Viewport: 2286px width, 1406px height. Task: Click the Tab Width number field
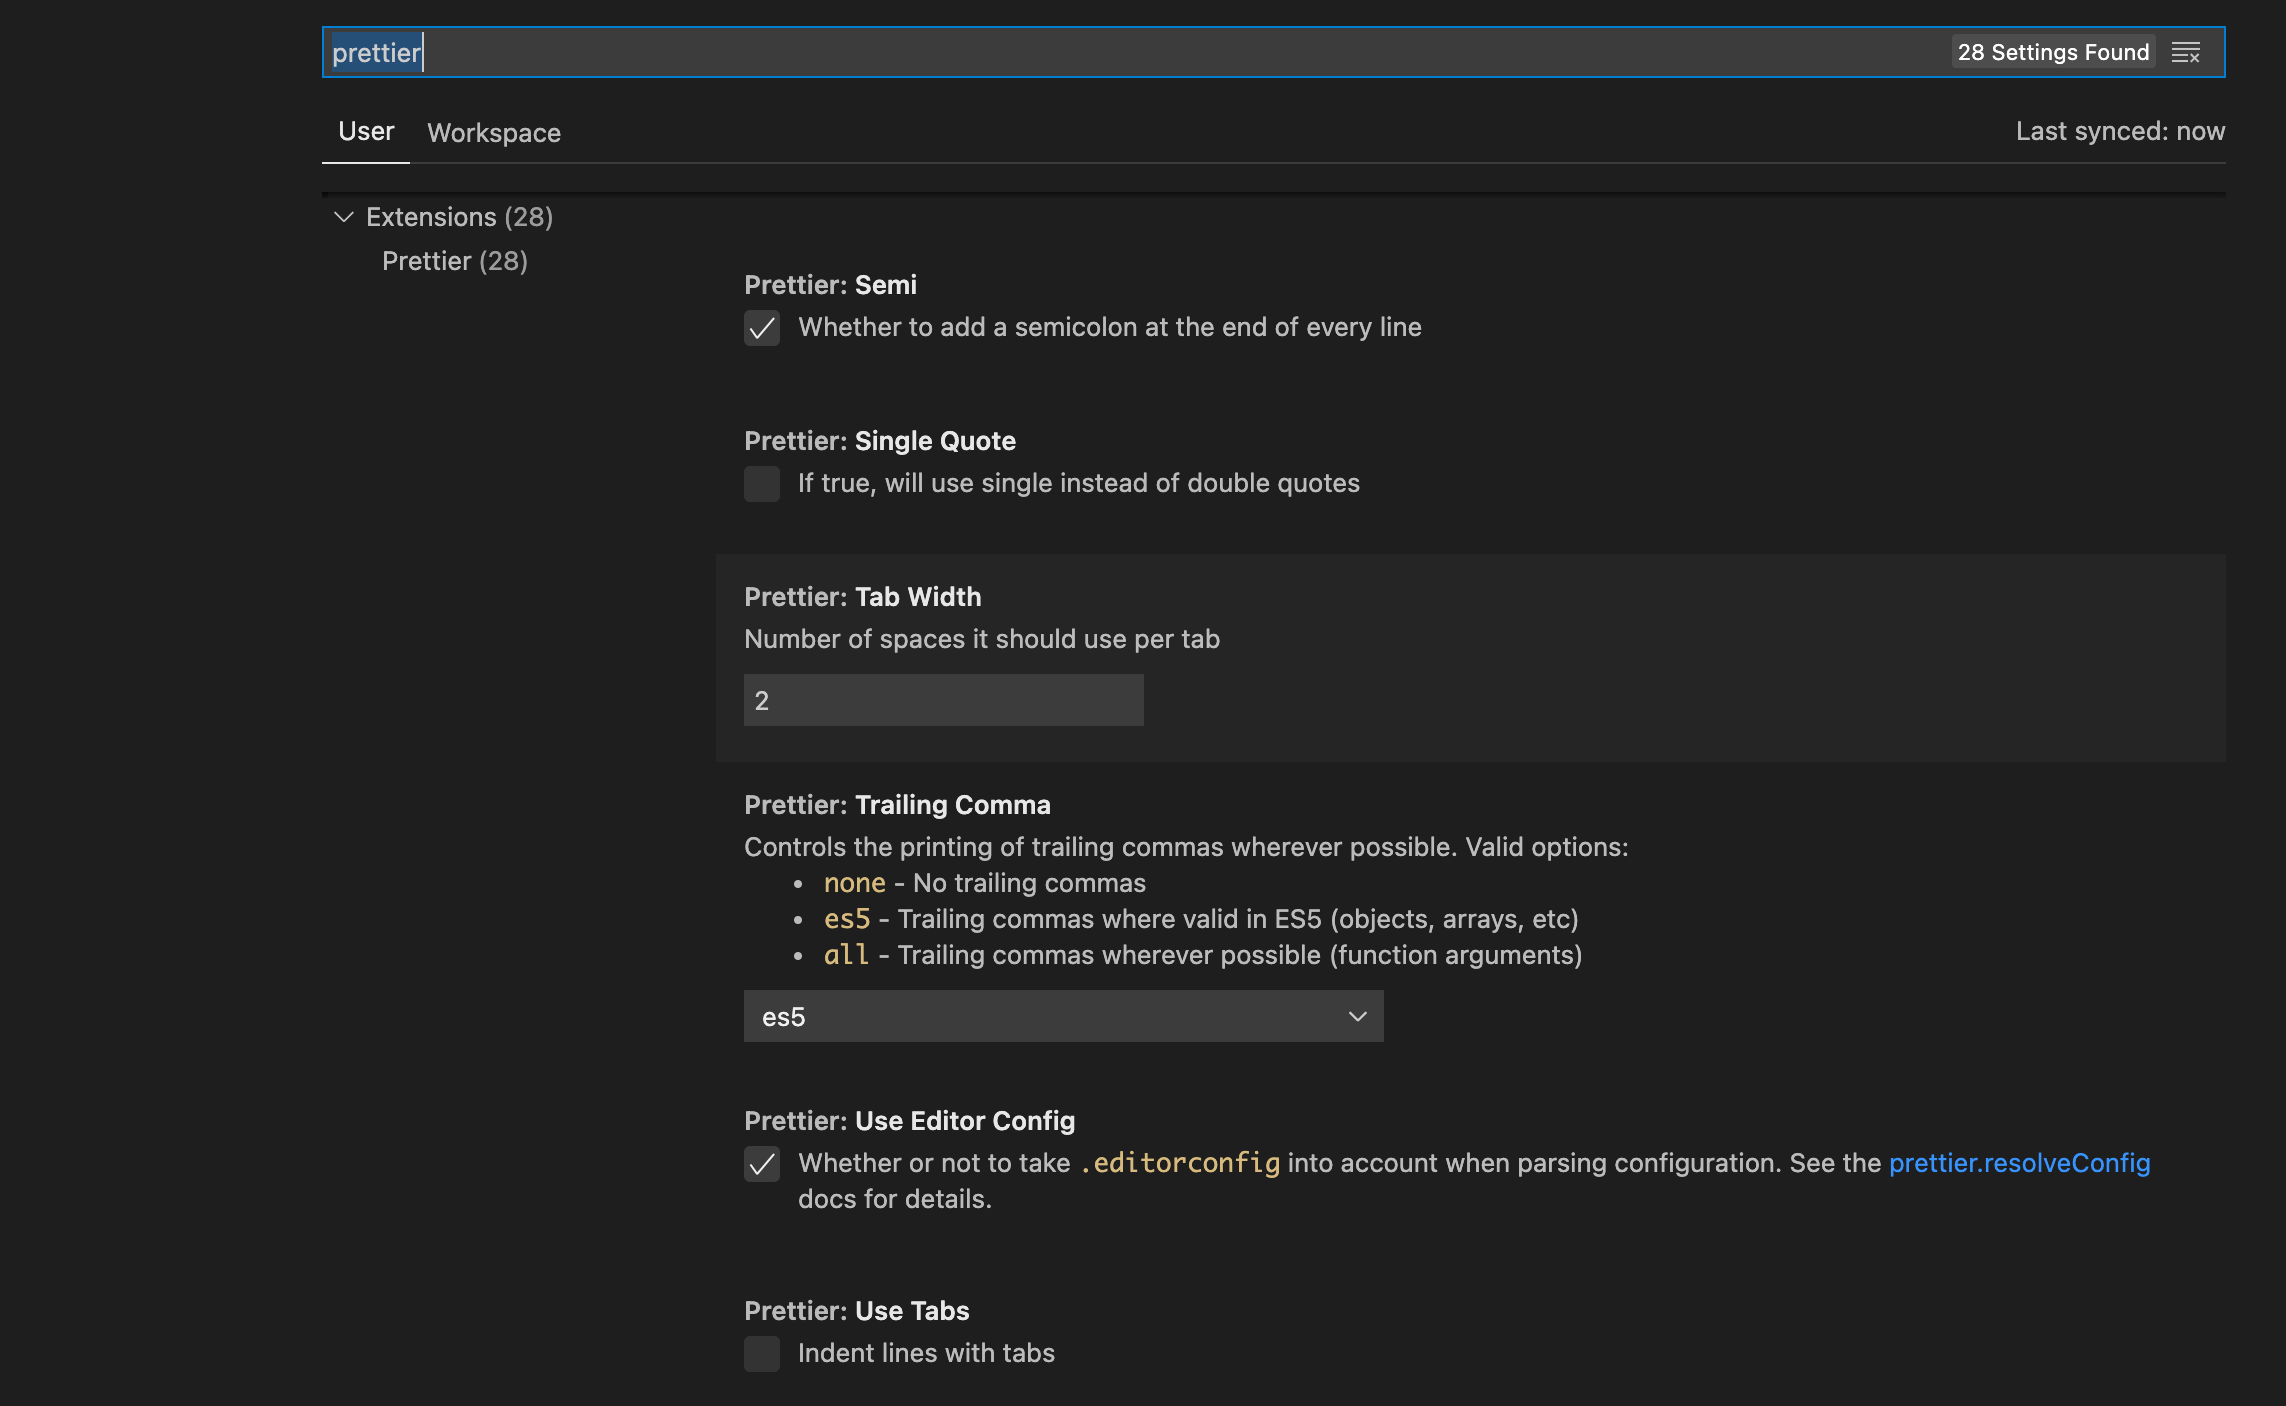point(942,701)
